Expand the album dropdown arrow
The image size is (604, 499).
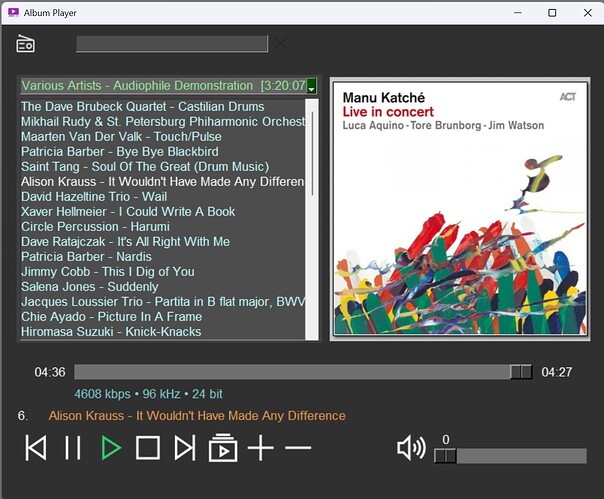click(x=311, y=86)
